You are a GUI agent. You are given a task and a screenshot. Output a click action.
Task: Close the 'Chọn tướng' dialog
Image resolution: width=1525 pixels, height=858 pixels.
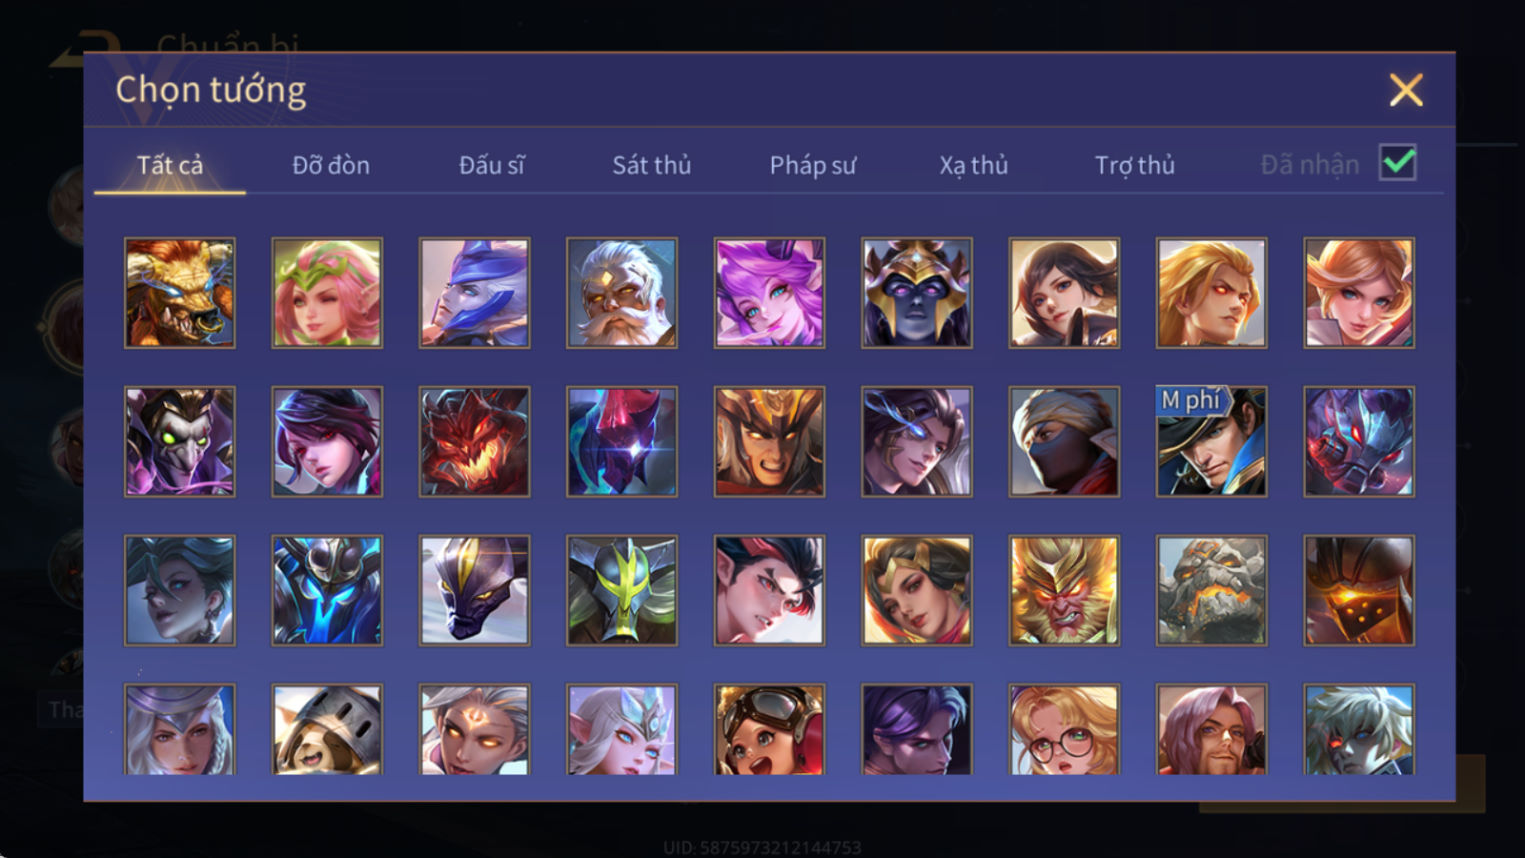click(1406, 91)
